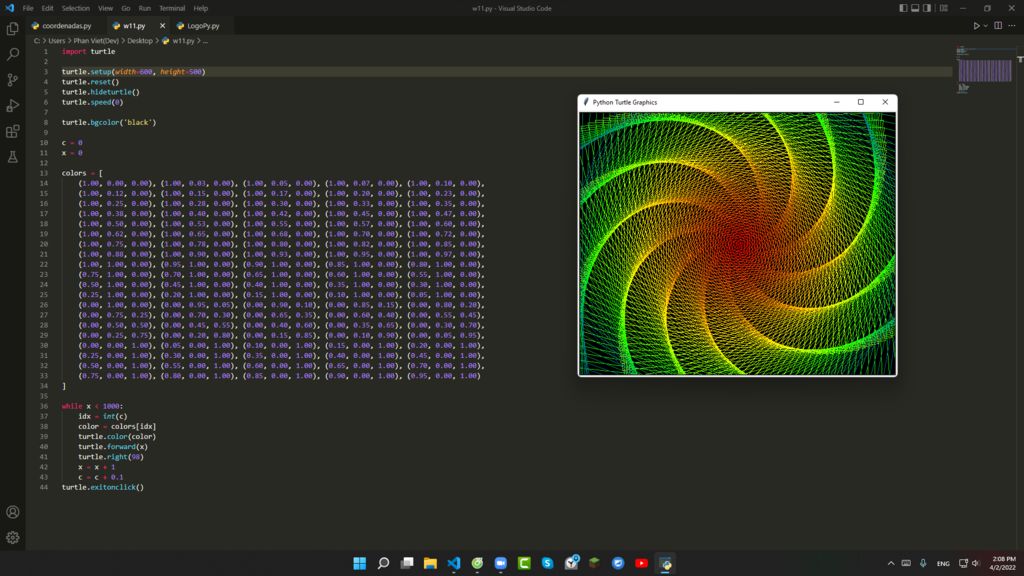Click the Python Turtle Graphics title feather icon
Image resolution: width=1024 pixels, height=576 pixels.
[586, 102]
